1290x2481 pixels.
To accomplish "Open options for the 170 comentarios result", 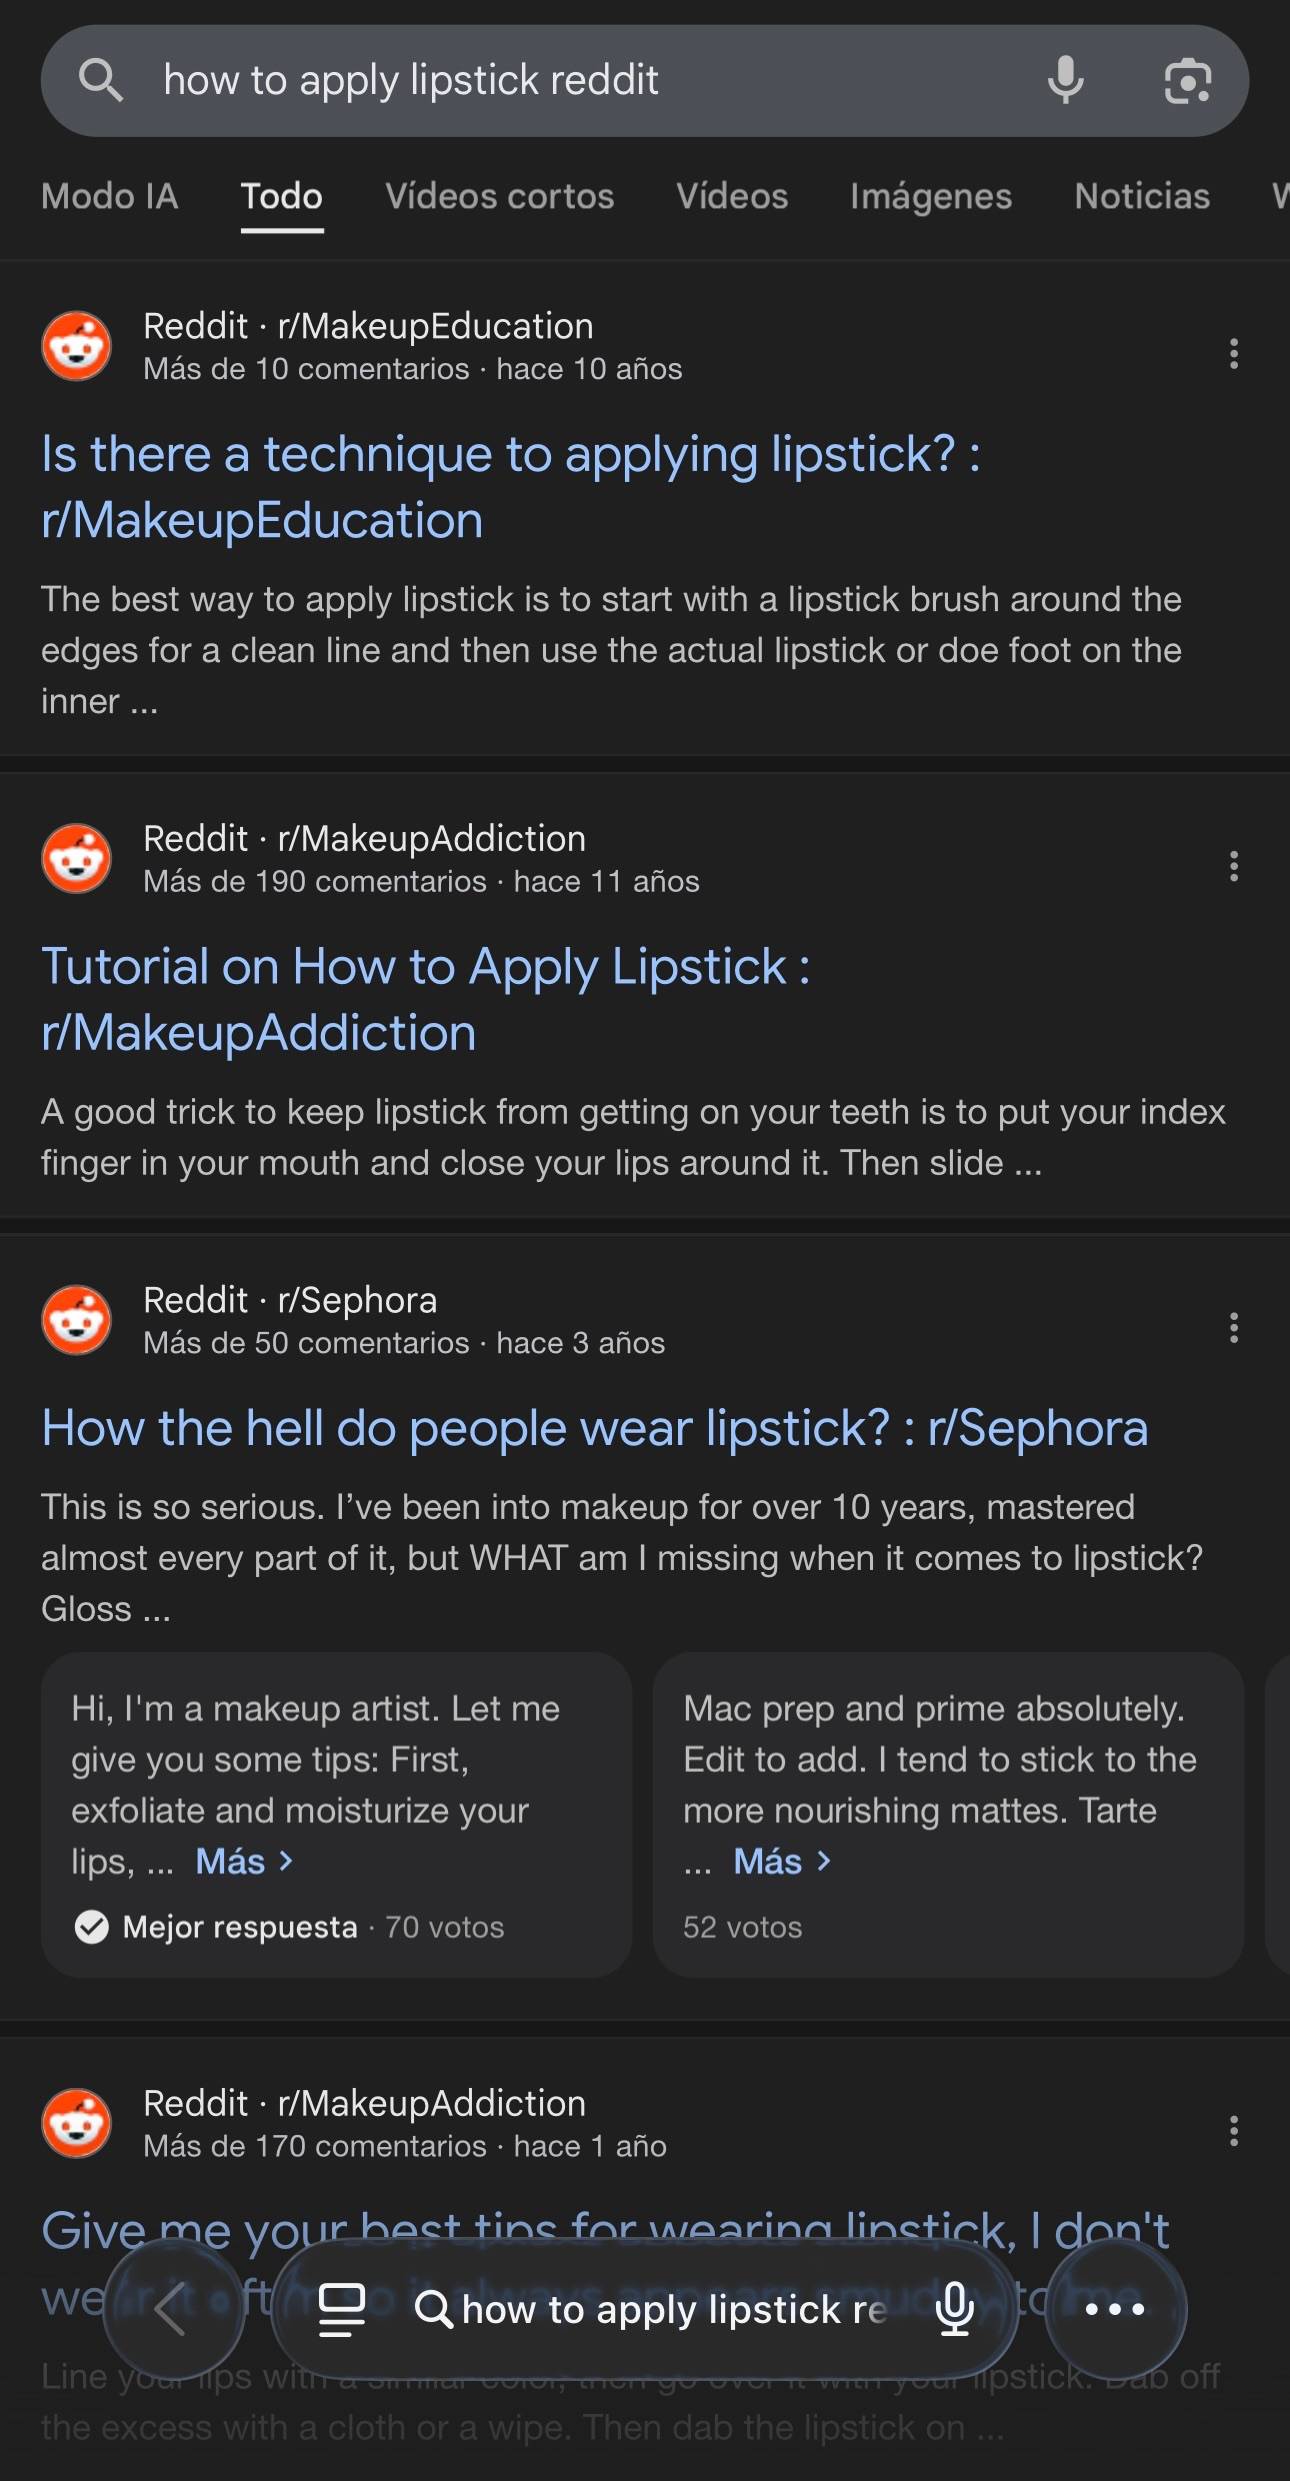I will (1233, 2130).
